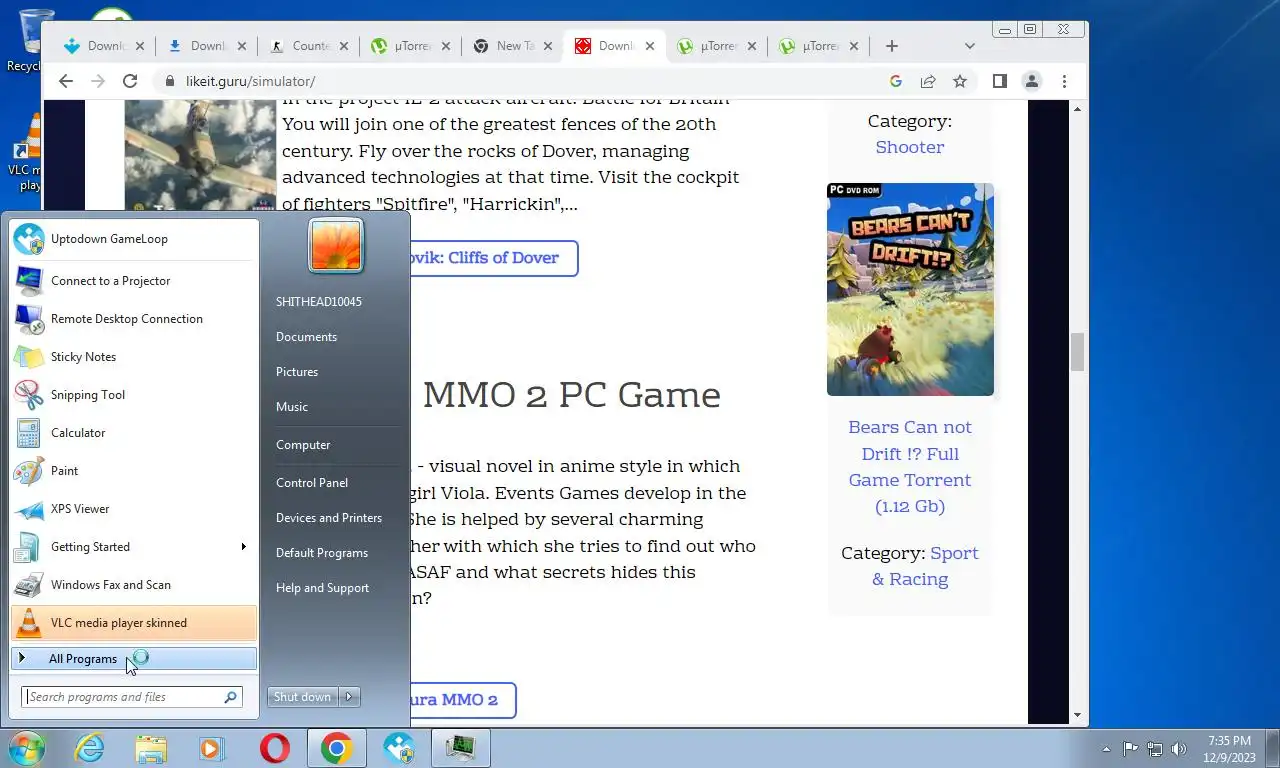Viewport: 1280px width, 768px height.
Task: Switch to Chrome on taskbar
Action: 336,748
